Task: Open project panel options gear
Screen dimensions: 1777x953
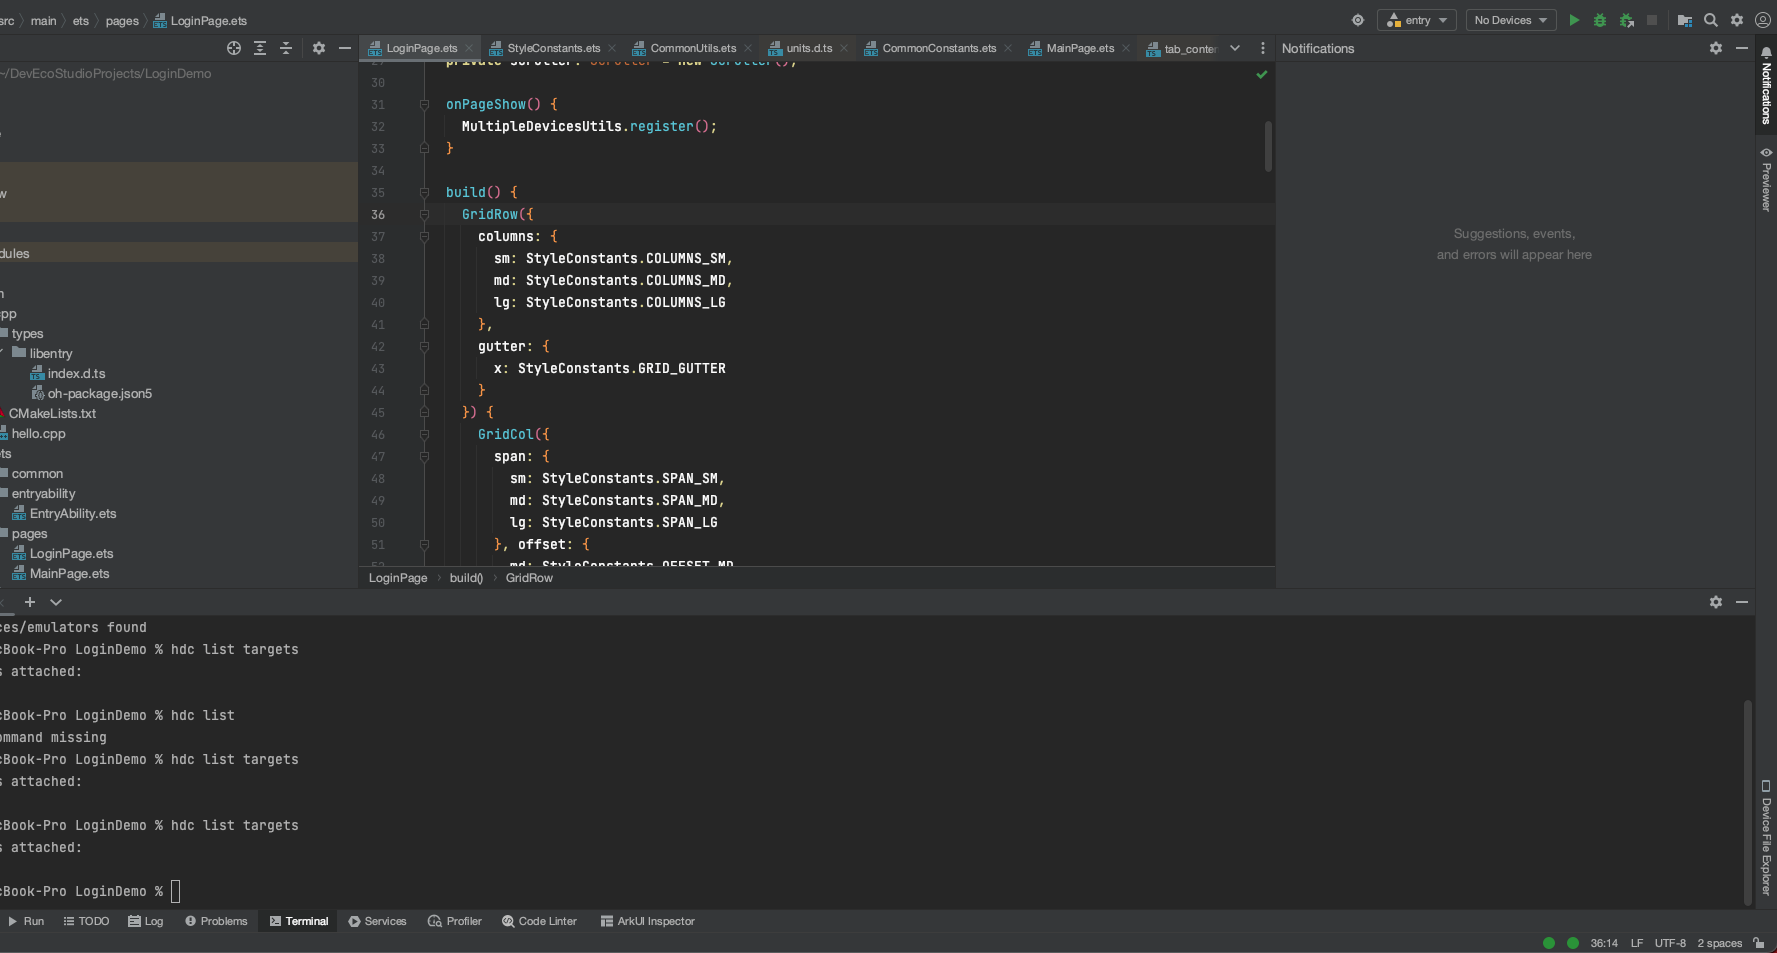Action: coord(319,48)
